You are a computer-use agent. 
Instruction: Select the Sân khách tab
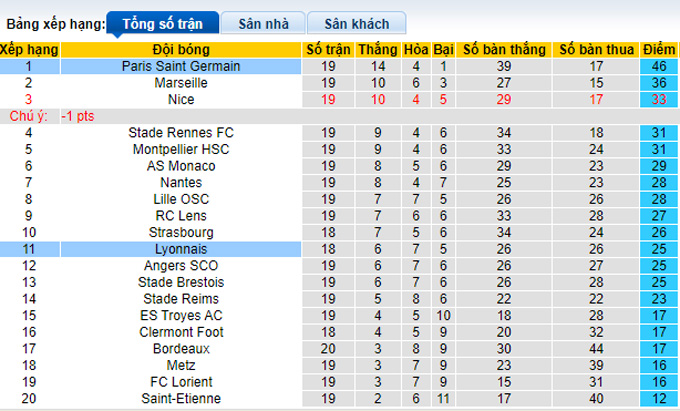pos(356,23)
